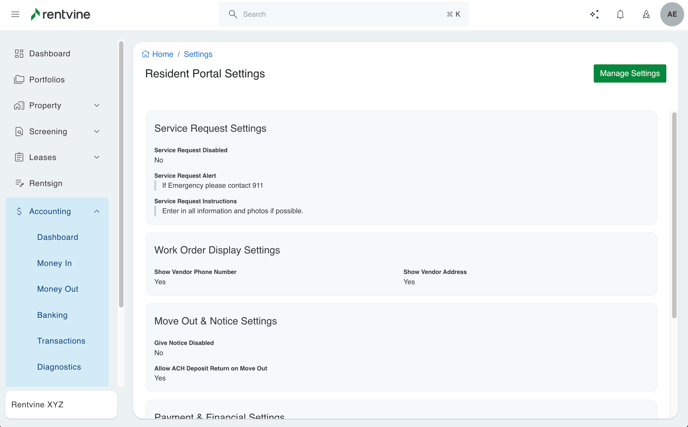This screenshot has width=688, height=427.
Task: Focus the Search input field
Action: click(340, 14)
